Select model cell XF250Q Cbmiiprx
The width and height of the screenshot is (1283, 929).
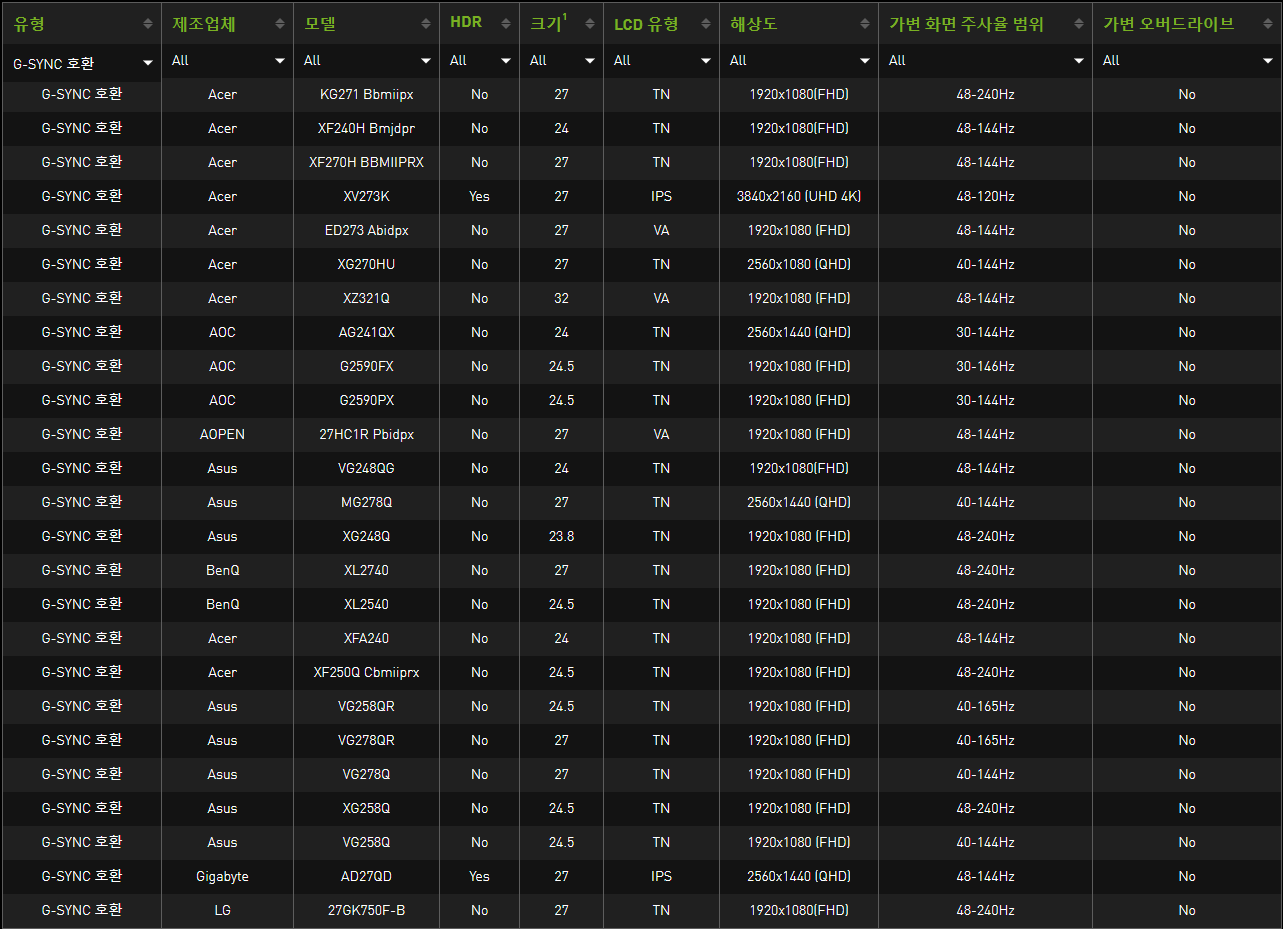[x=366, y=673]
